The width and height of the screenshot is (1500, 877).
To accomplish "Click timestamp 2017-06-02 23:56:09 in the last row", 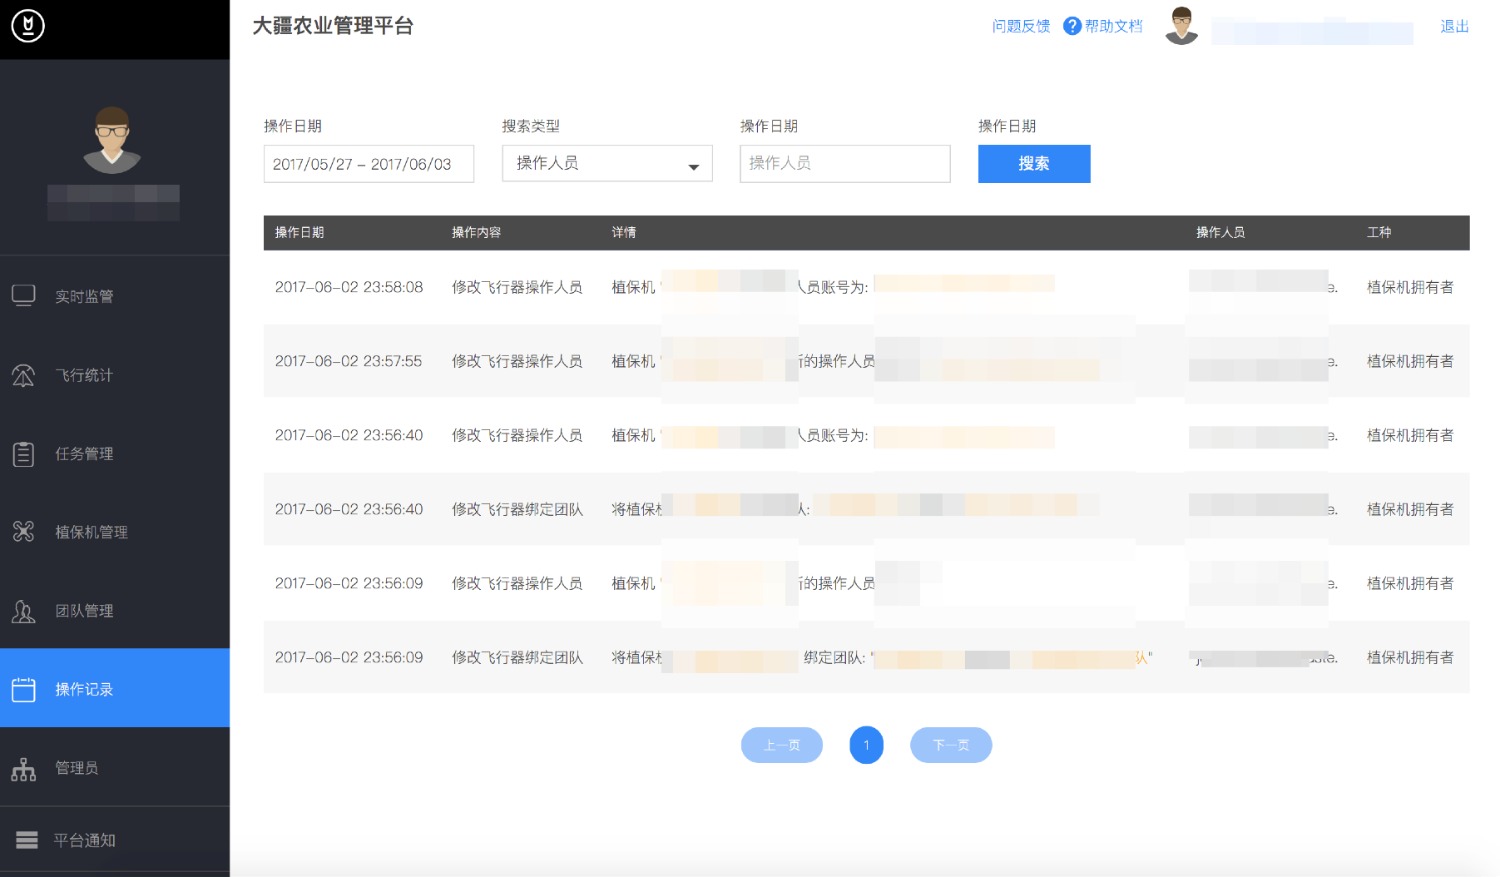I will point(349,657).
